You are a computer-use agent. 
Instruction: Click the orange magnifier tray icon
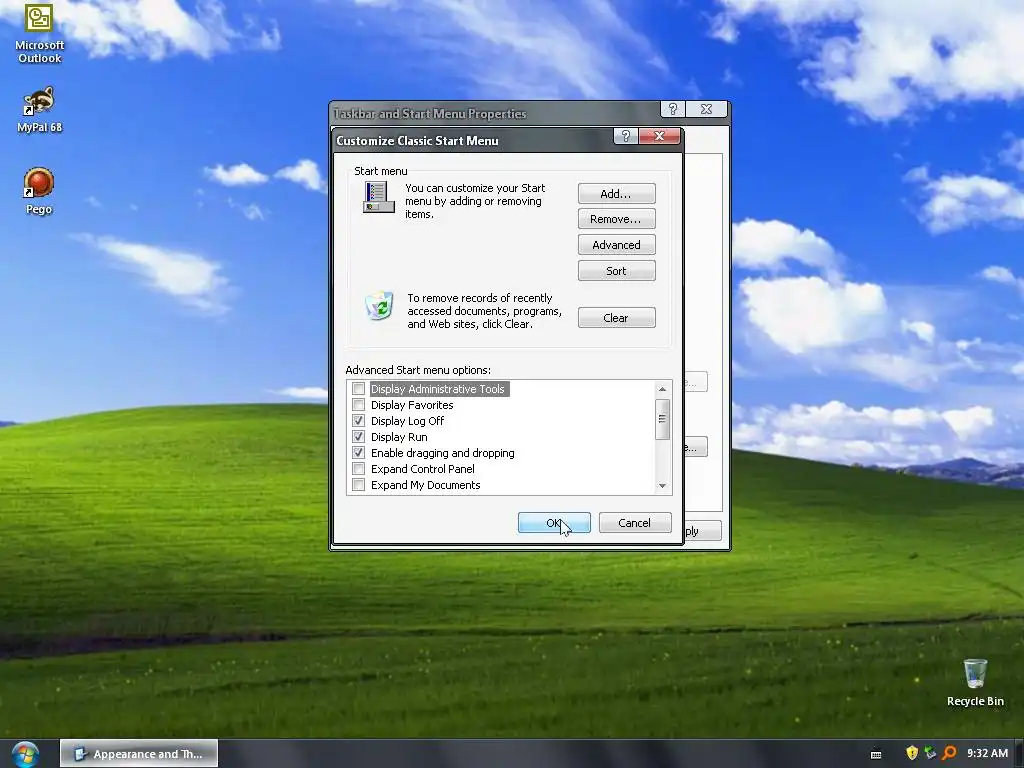click(949, 753)
